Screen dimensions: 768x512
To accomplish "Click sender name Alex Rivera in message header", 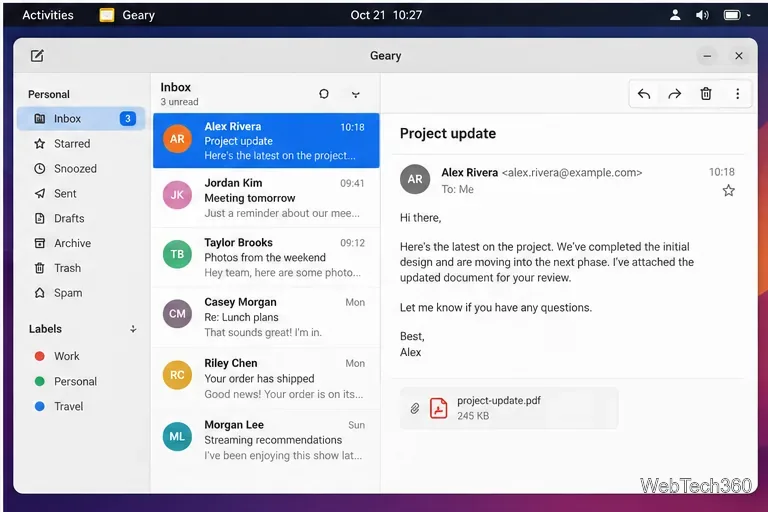I will [x=469, y=172].
